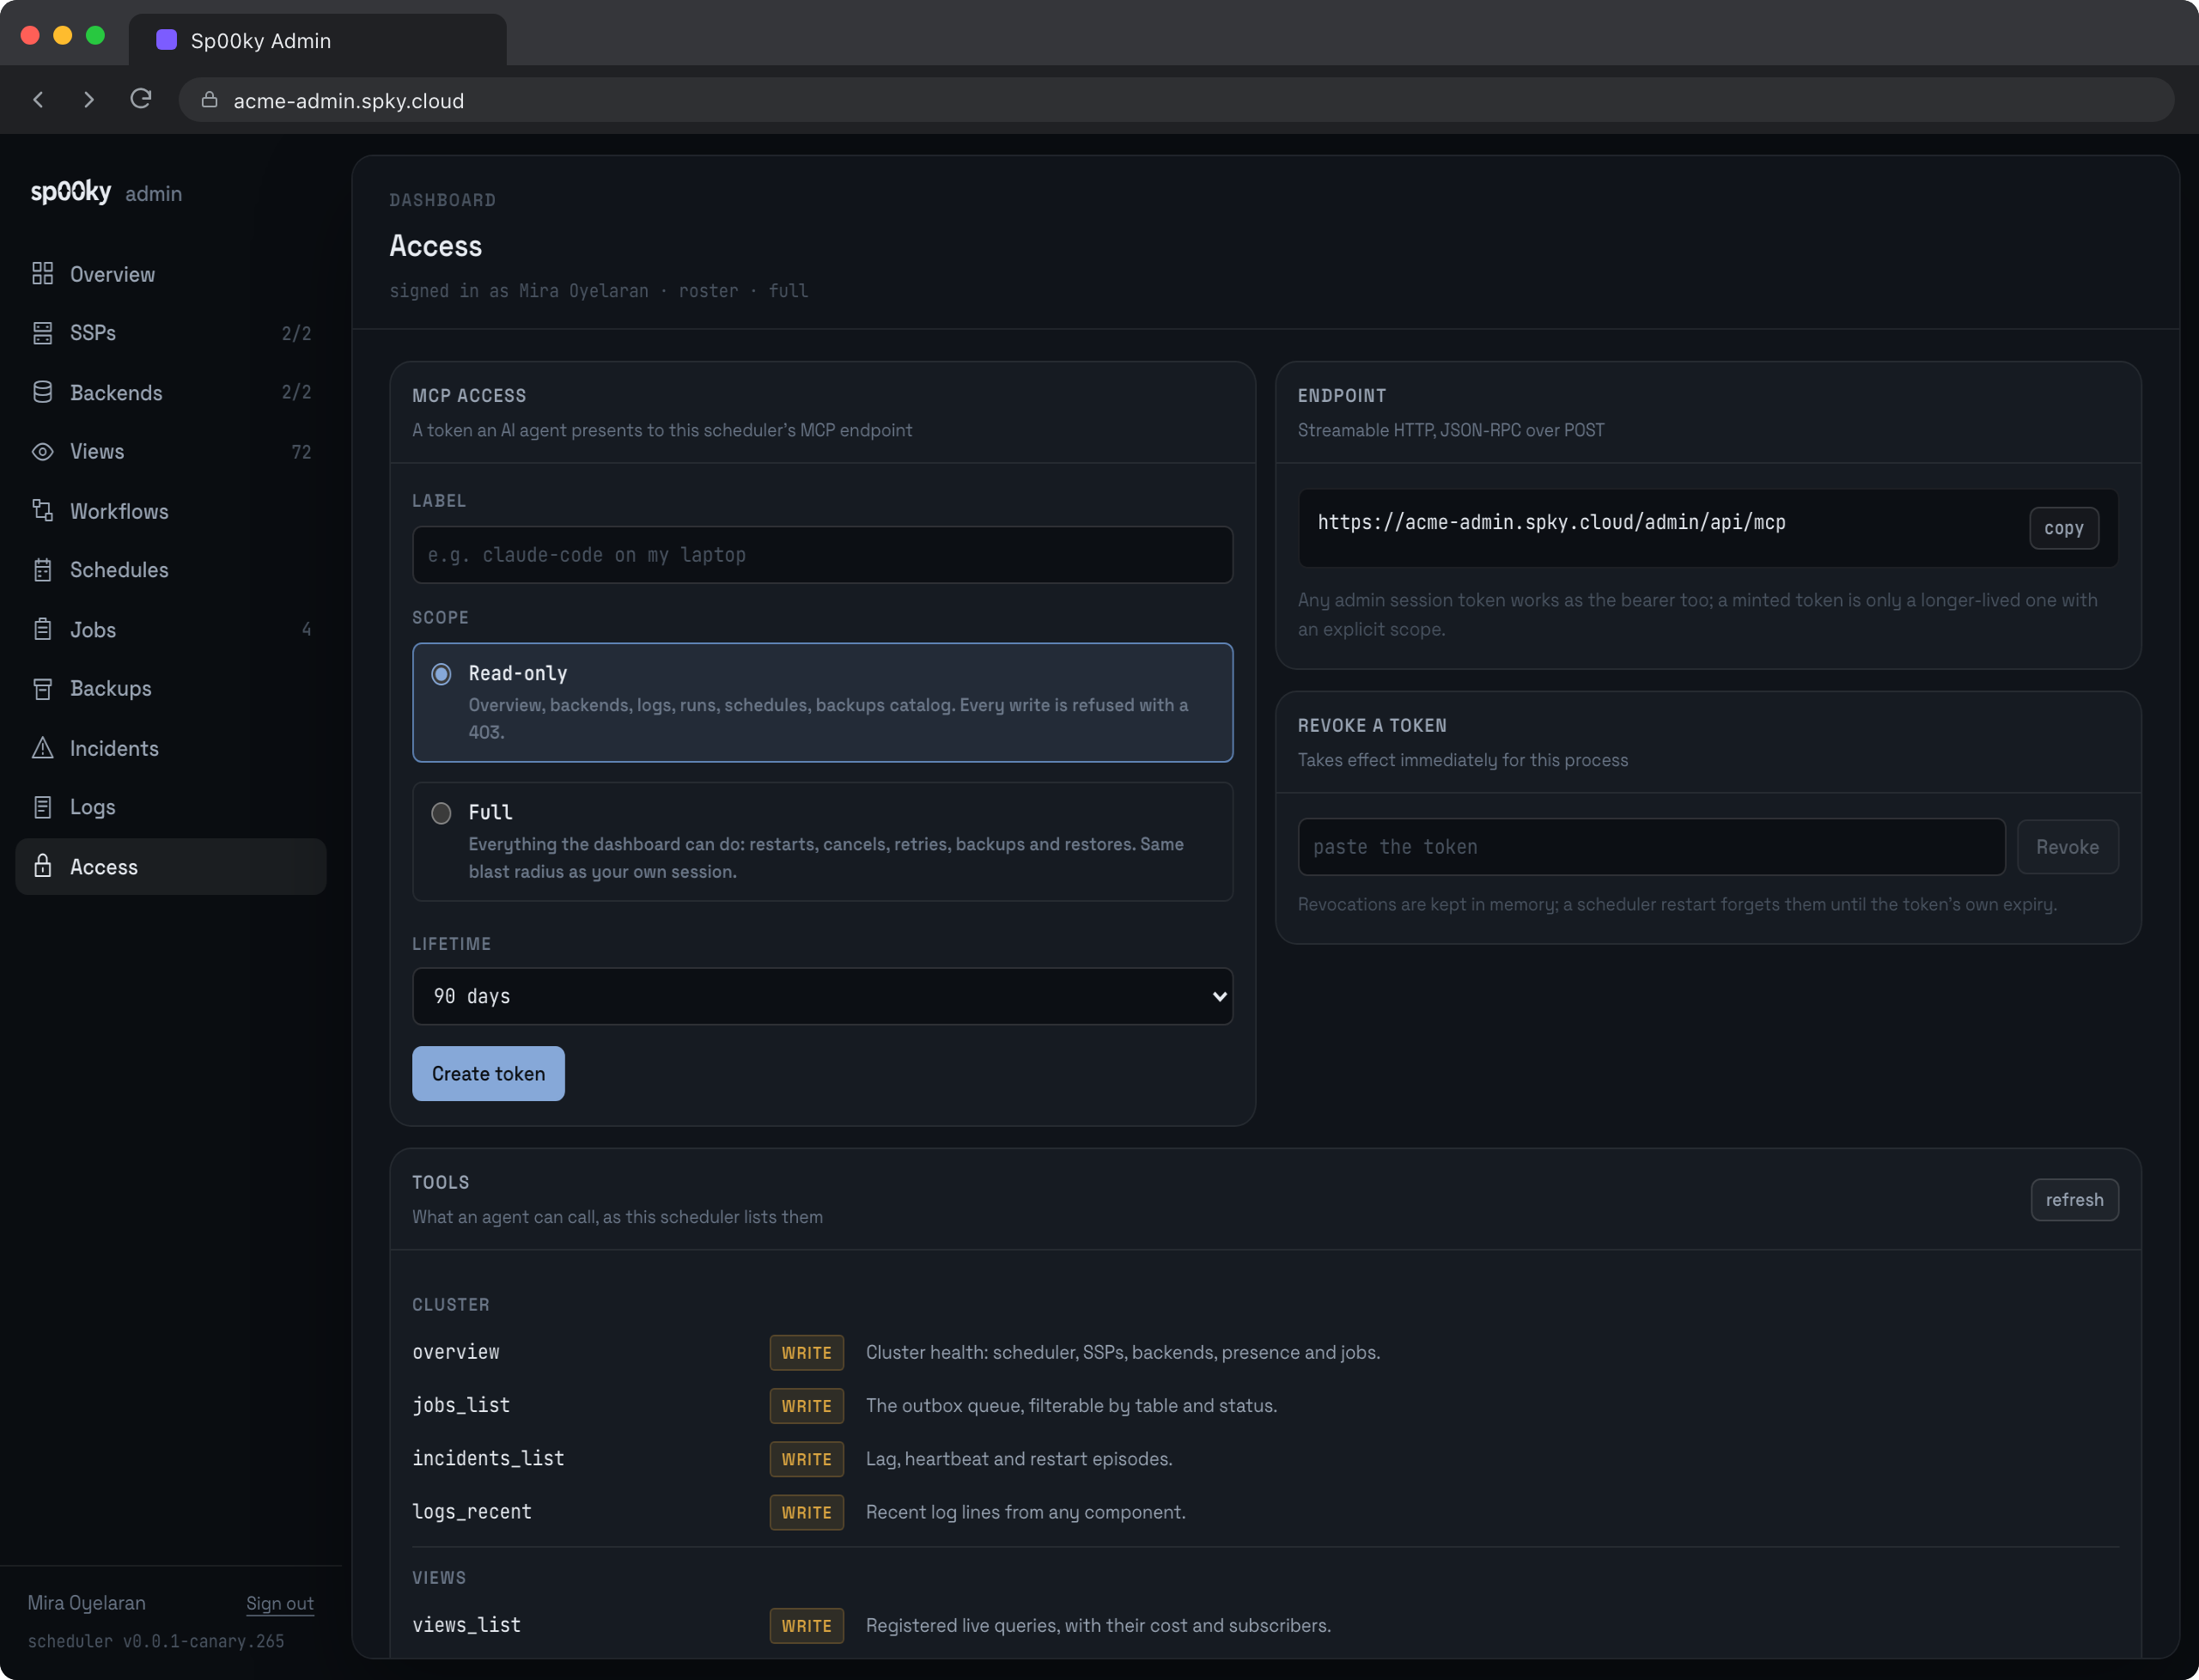Viewport: 2199px width, 1680px height.
Task: Click the Create token button
Action: tap(488, 1074)
